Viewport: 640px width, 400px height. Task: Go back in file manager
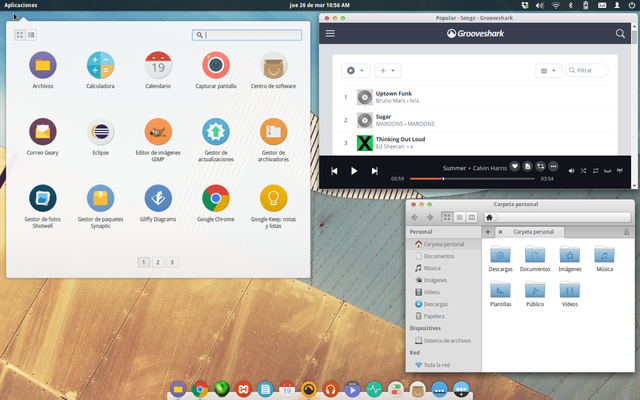415,217
